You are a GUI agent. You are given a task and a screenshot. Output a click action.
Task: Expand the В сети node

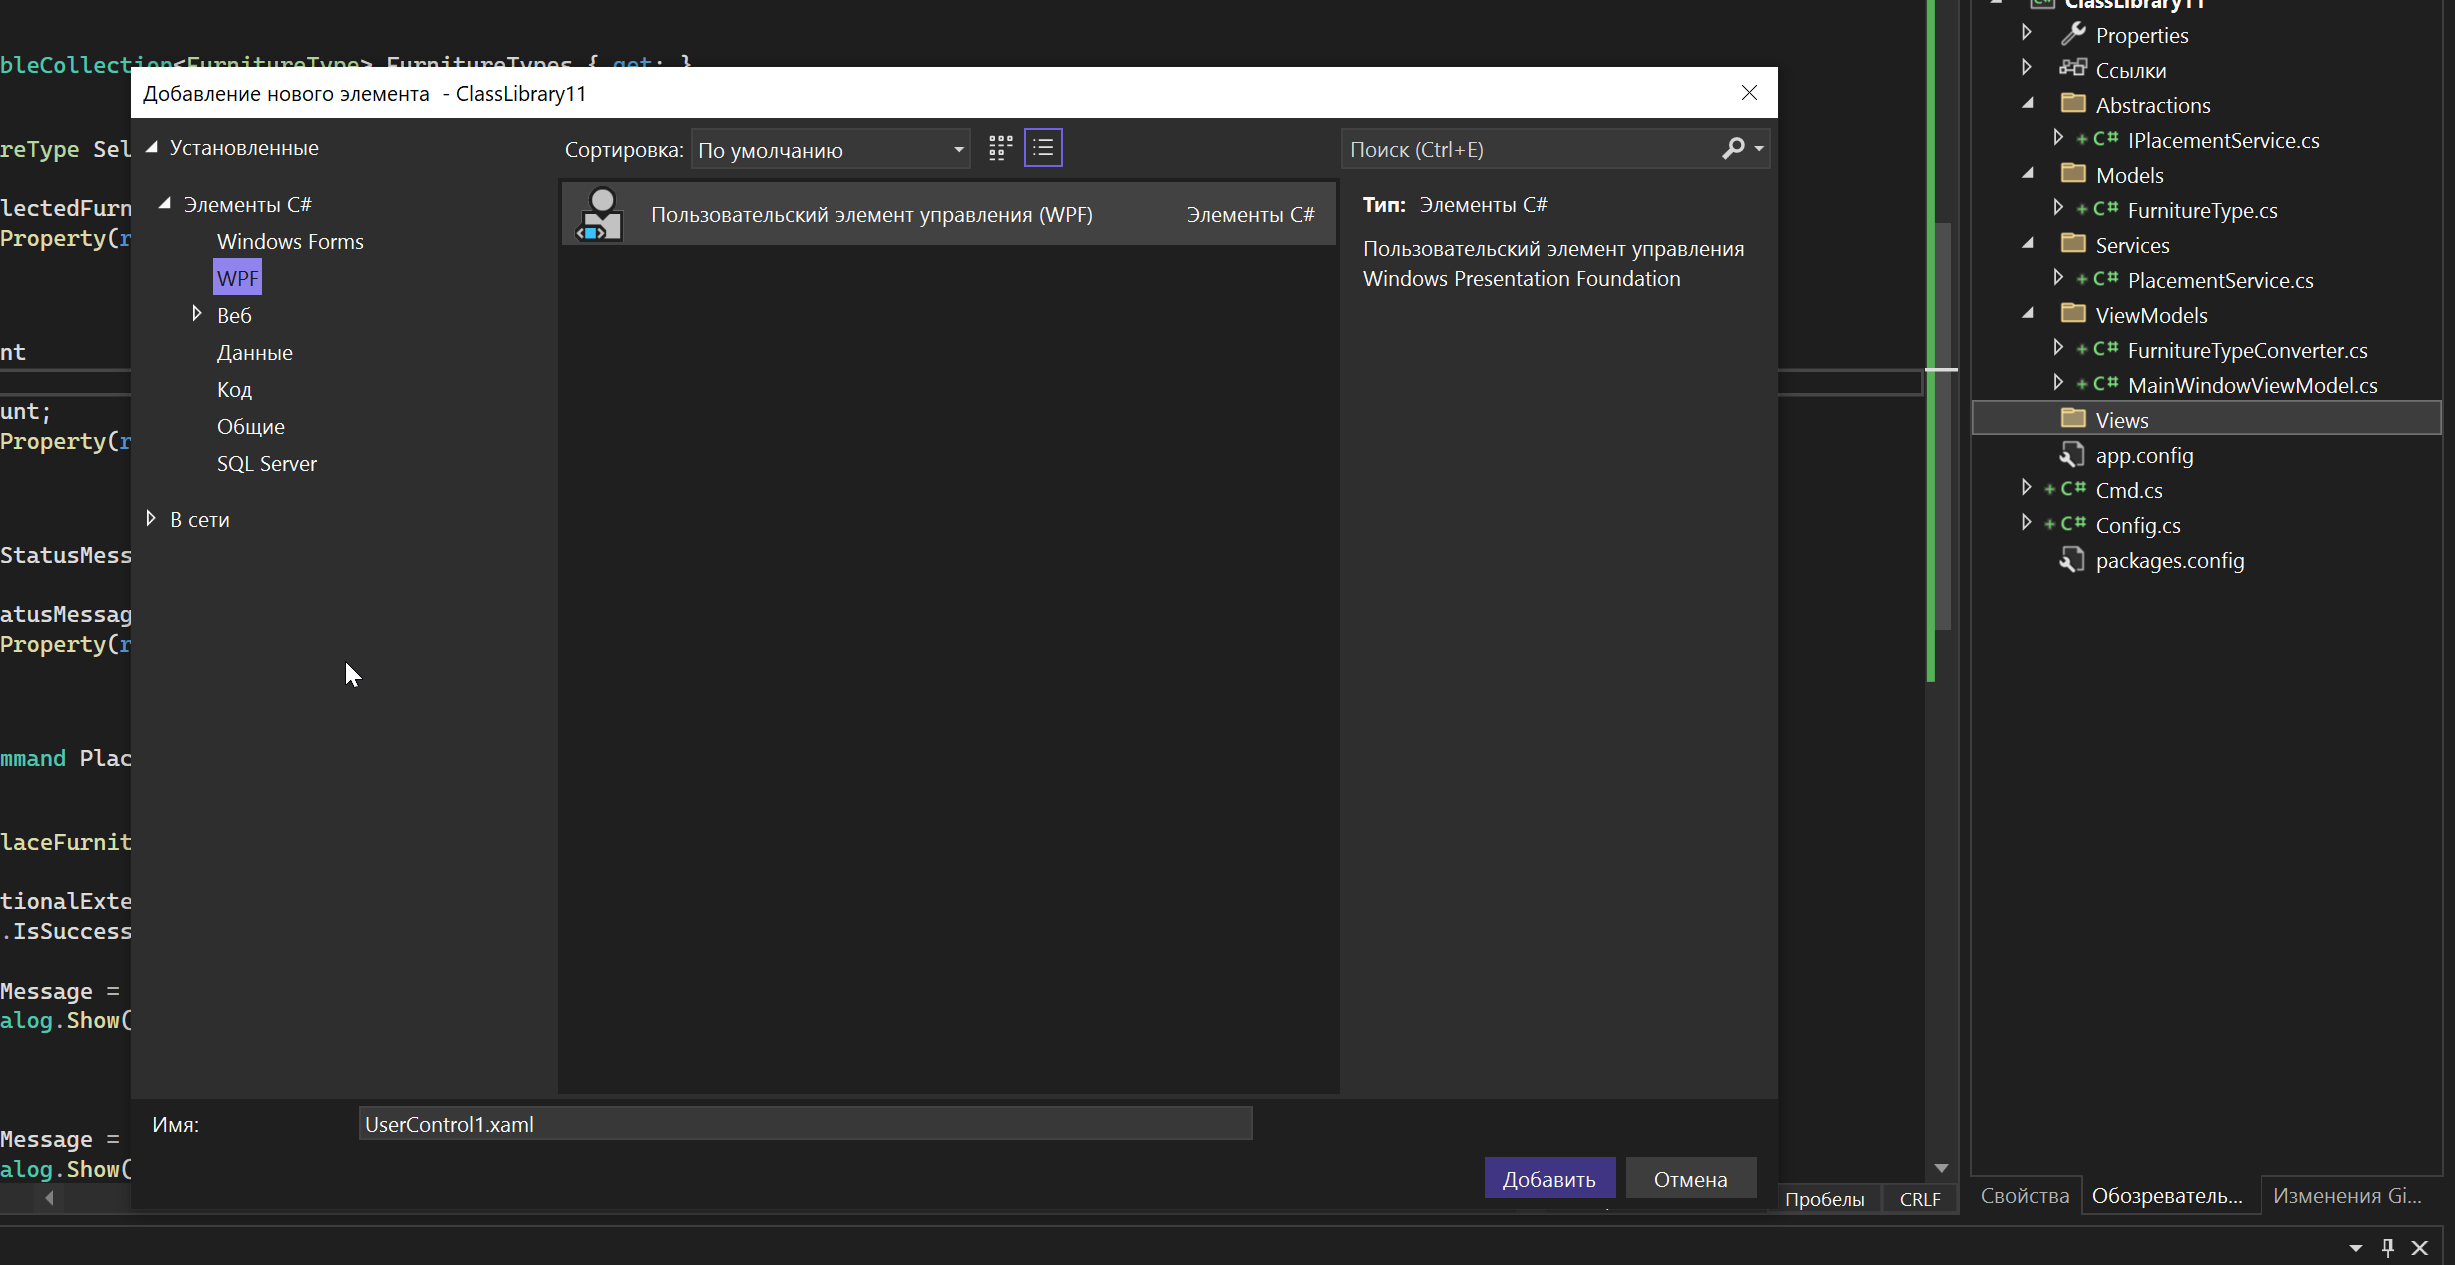pyautogui.click(x=151, y=519)
